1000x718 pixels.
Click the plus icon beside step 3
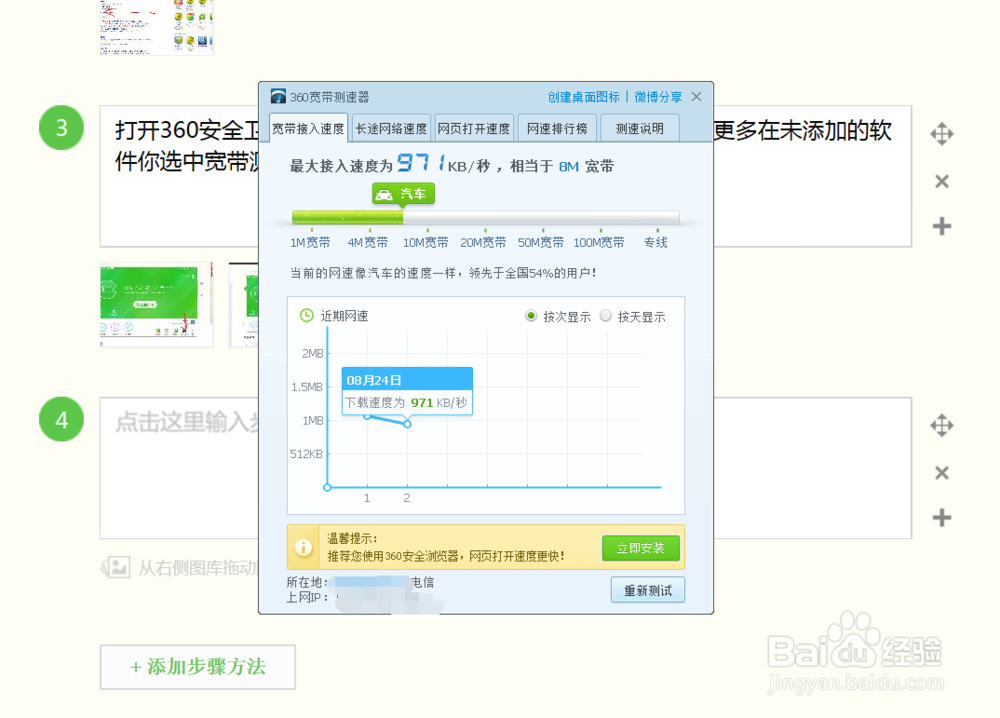(x=941, y=227)
